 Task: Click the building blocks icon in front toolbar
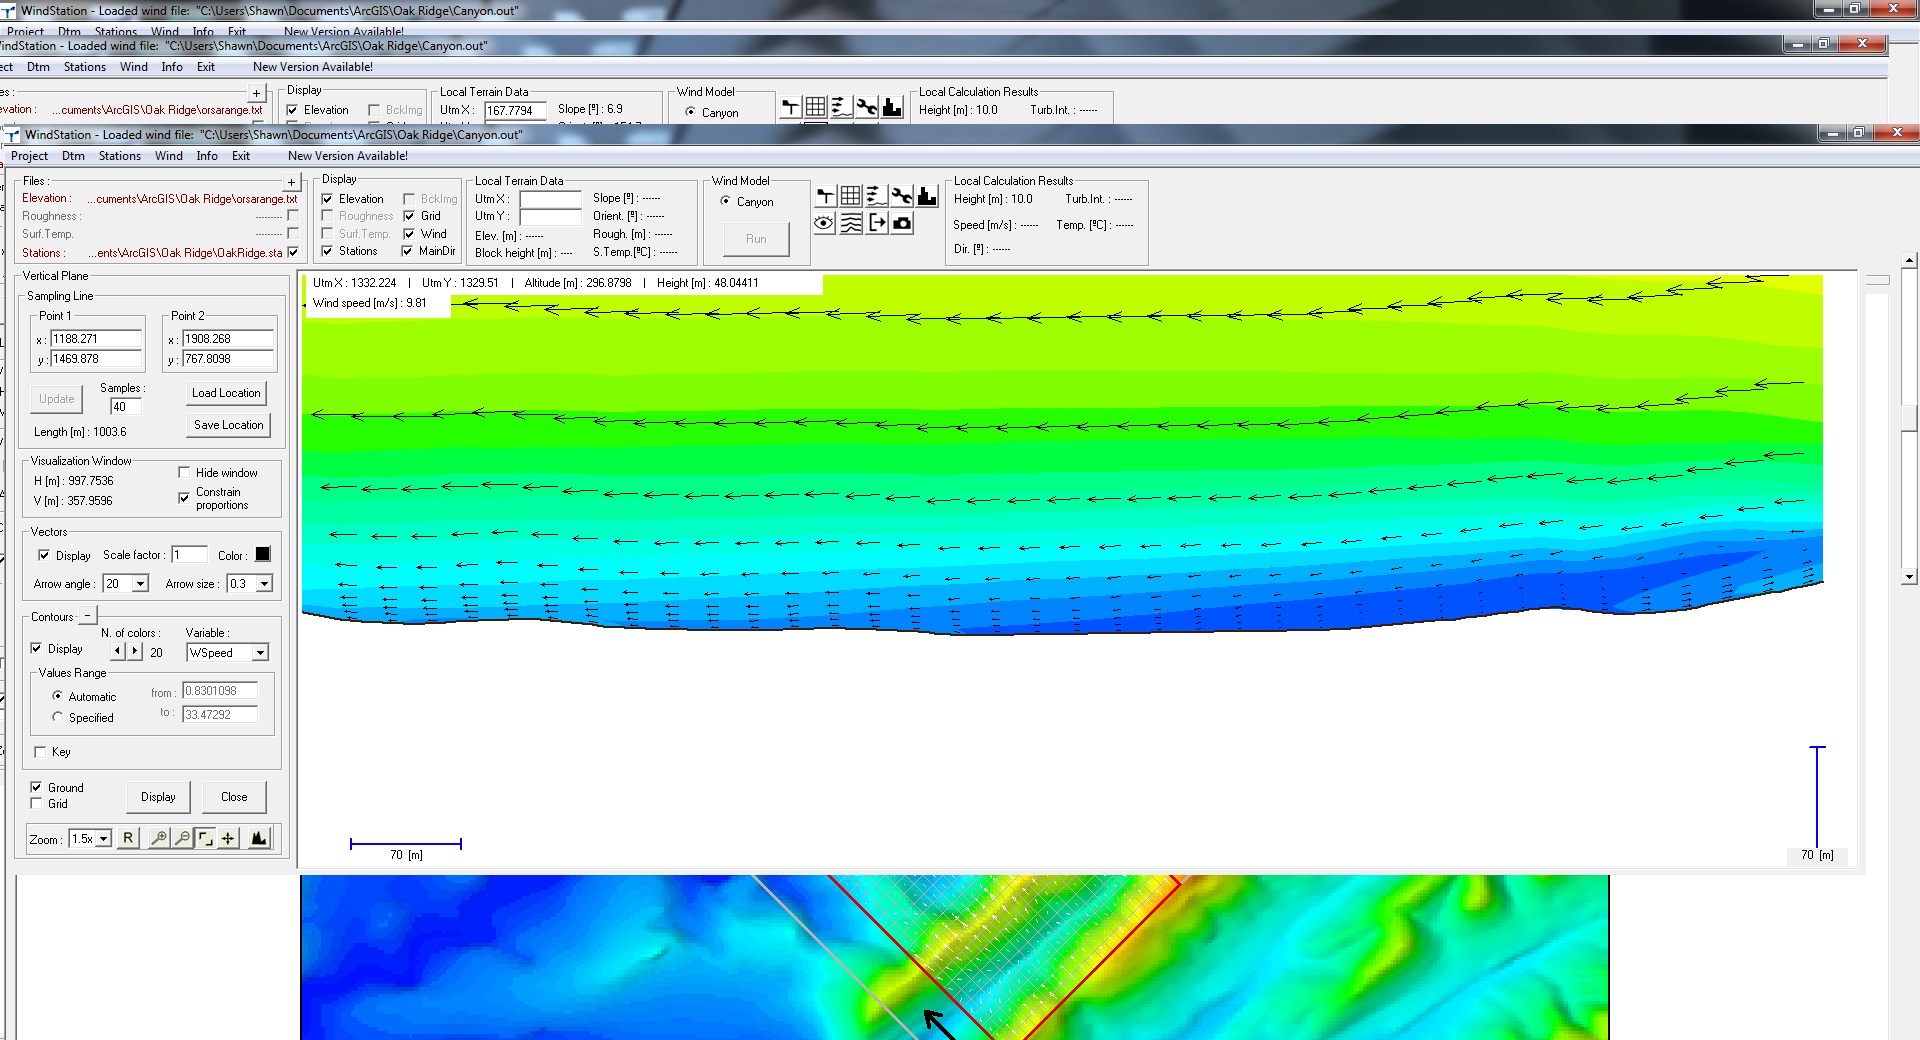click(x=927, y=196)
